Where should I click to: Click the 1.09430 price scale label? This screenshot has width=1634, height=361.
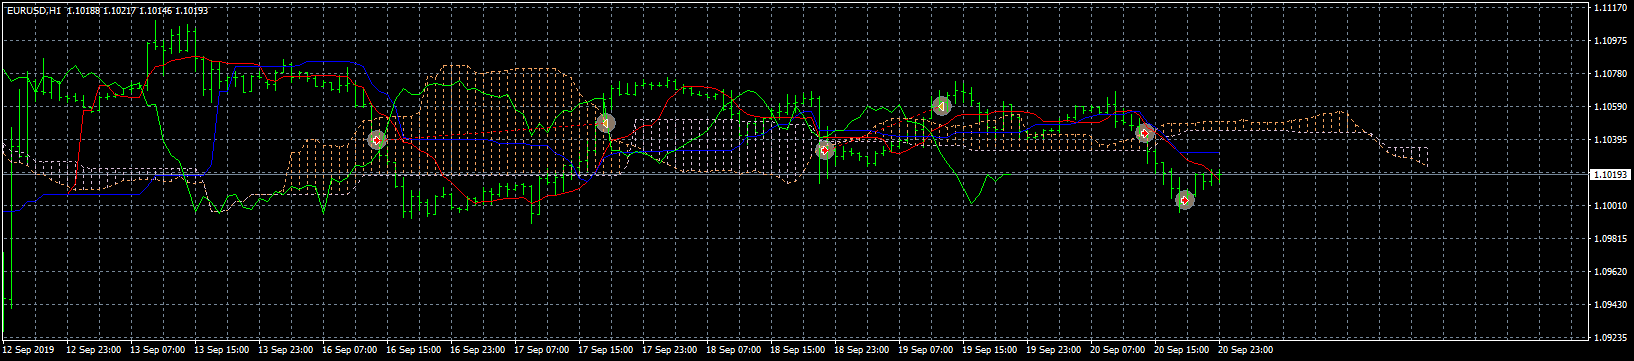[1611, 305]
